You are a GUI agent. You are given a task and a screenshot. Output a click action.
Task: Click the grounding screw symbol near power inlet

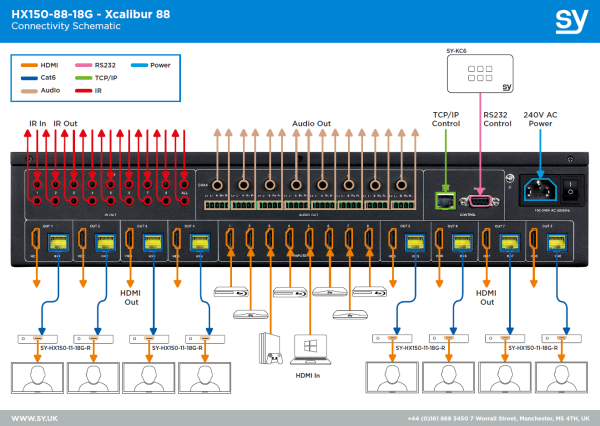(x=510, y=180)
